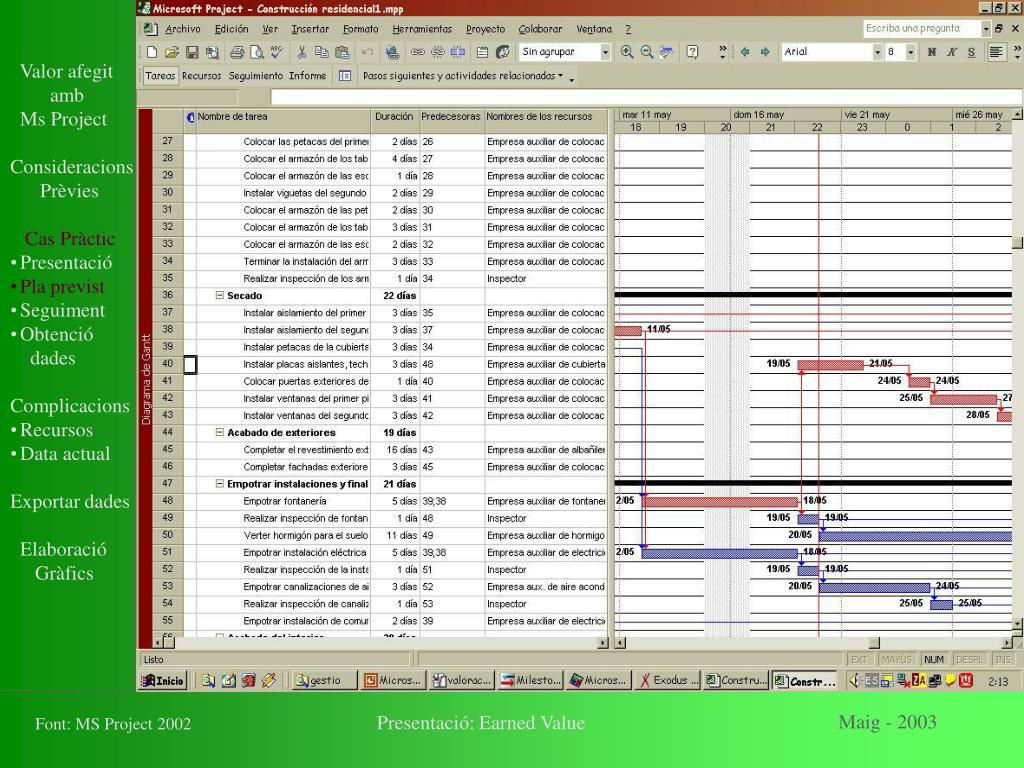This screenshot has height=768, width=1024.
Task: Open Pasos siguientes y actividades relacionadas dropdown
Action: 462,76
